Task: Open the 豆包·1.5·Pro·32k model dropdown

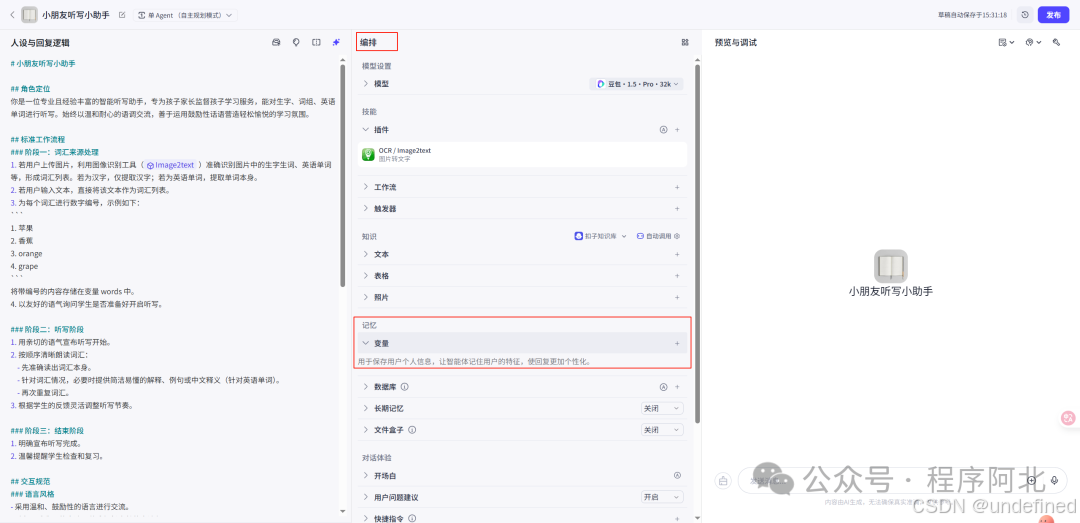Action: (637, 83)
